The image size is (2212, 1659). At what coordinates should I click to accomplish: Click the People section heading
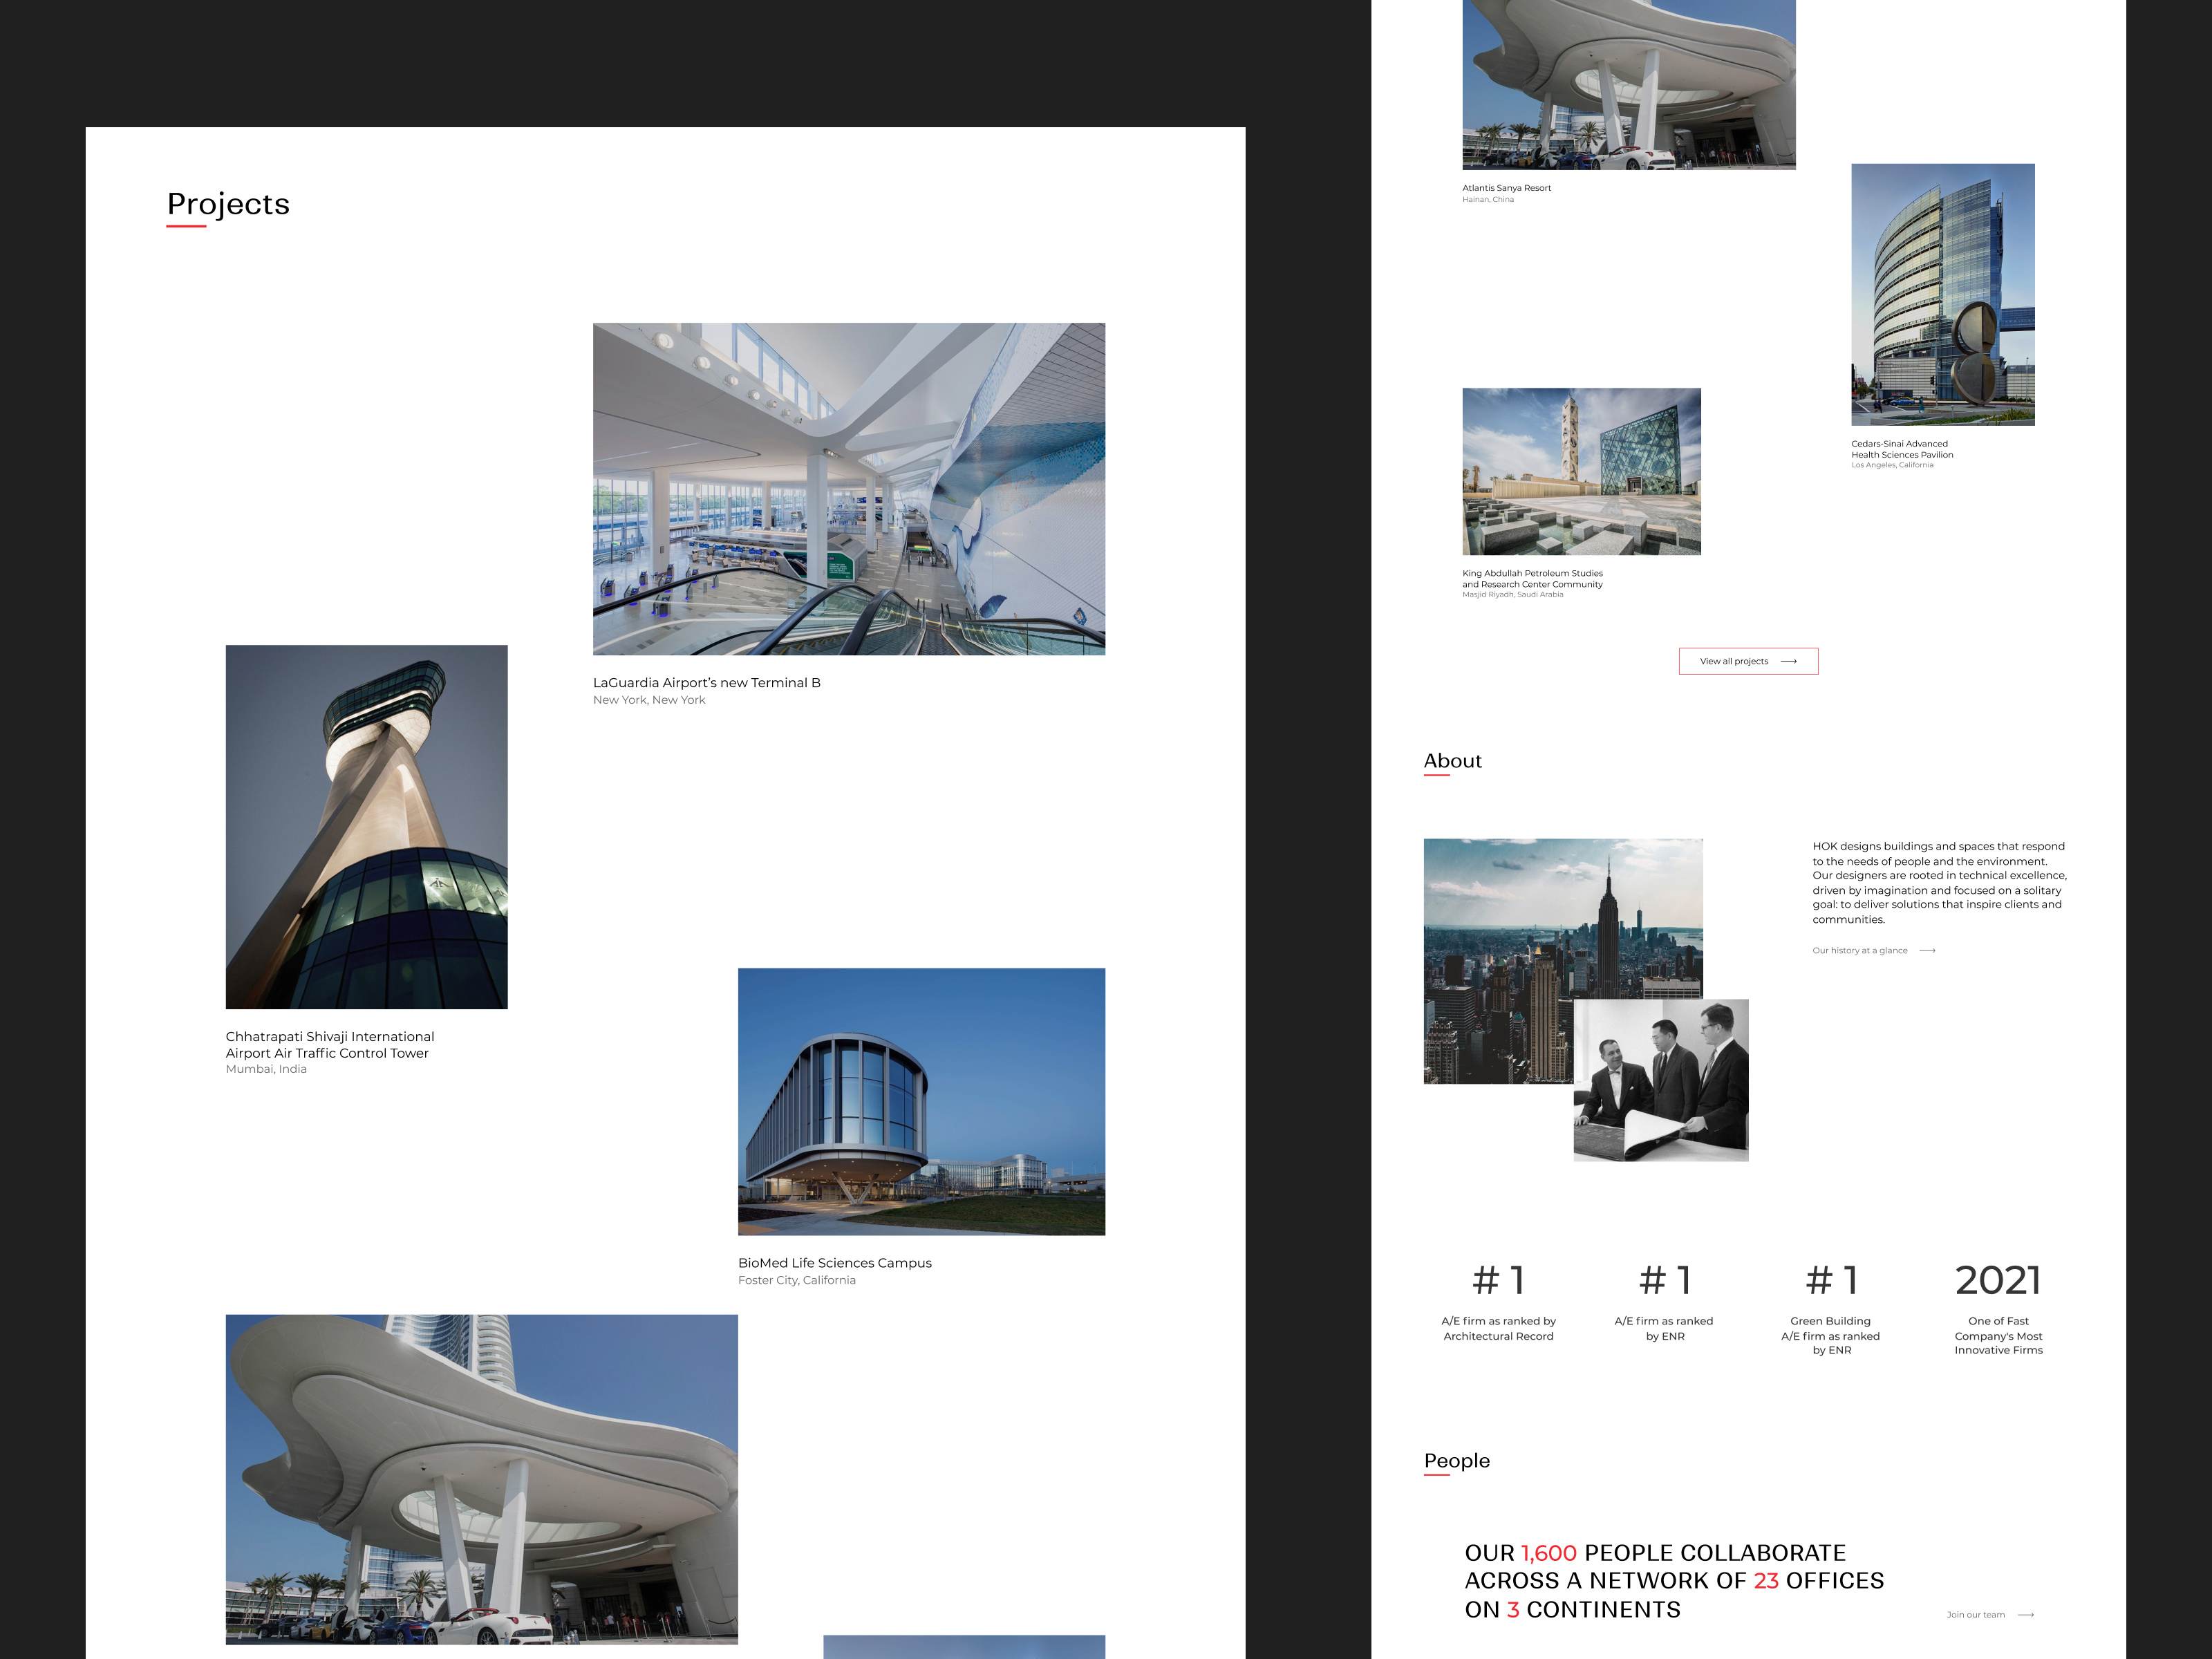click(1456, 1460)
